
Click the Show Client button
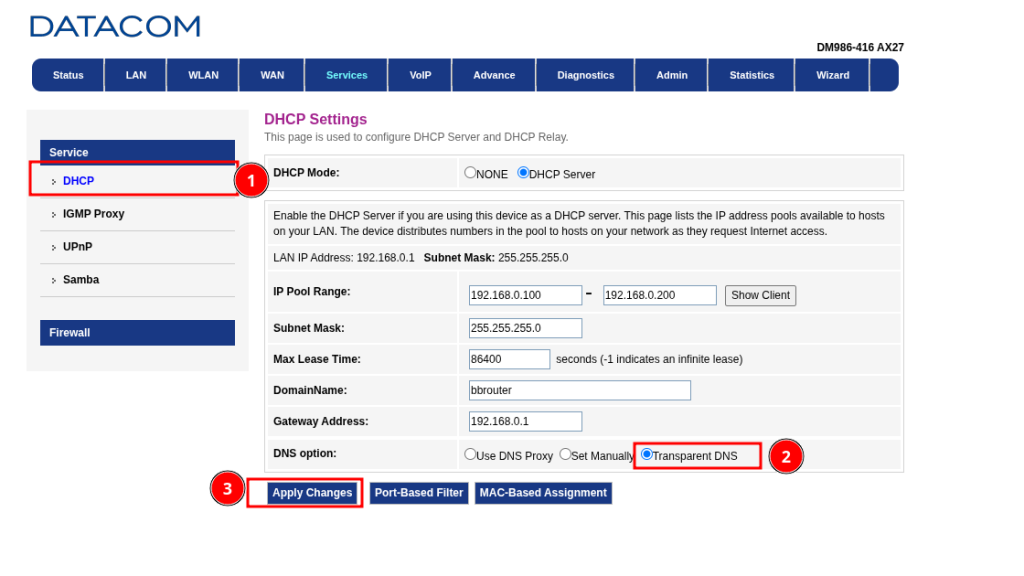coord(760,295)
